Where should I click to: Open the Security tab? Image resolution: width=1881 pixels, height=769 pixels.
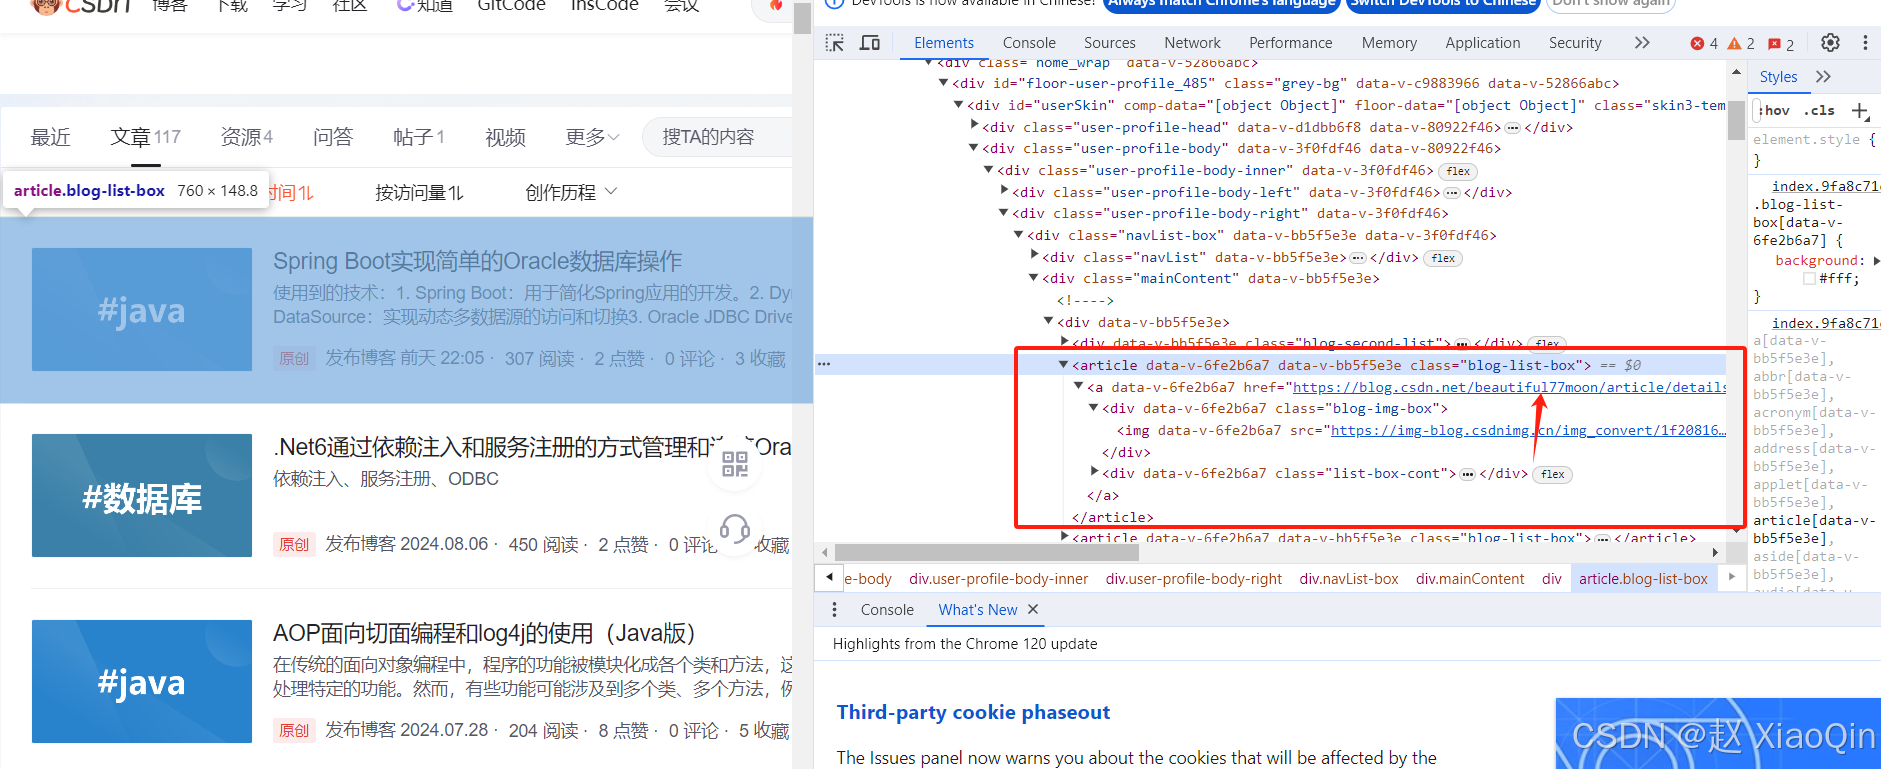click(1575, 43)
